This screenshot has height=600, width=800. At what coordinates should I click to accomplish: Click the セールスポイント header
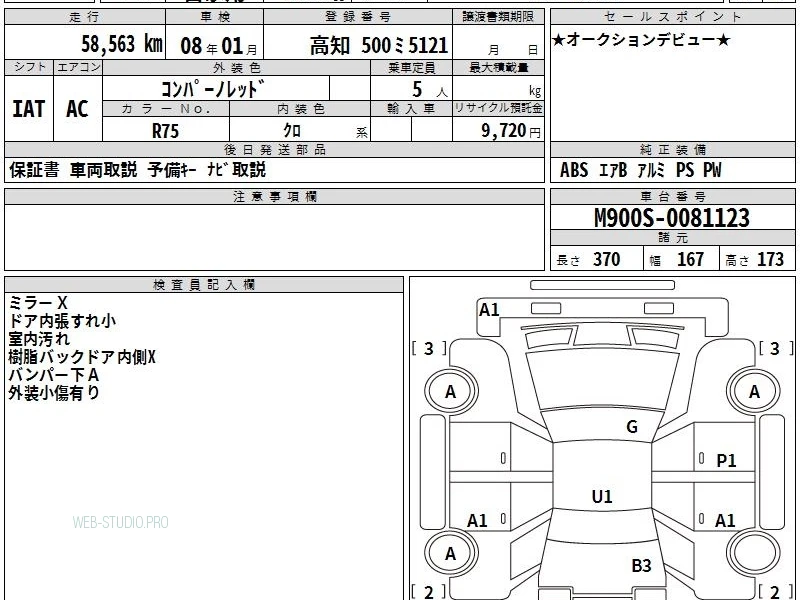click(x=672, y=16)
